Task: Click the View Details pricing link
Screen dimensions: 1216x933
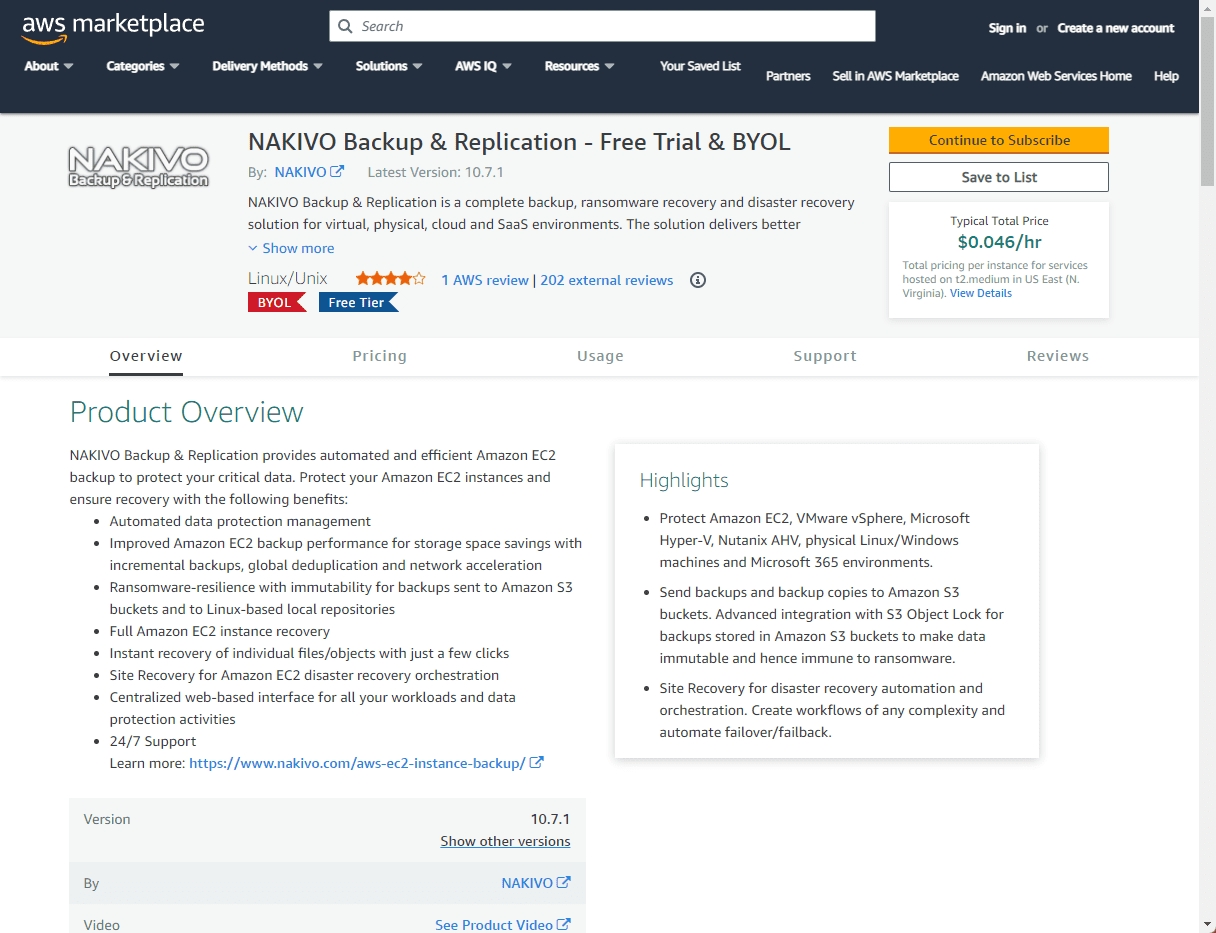Action: pos(980,293)
